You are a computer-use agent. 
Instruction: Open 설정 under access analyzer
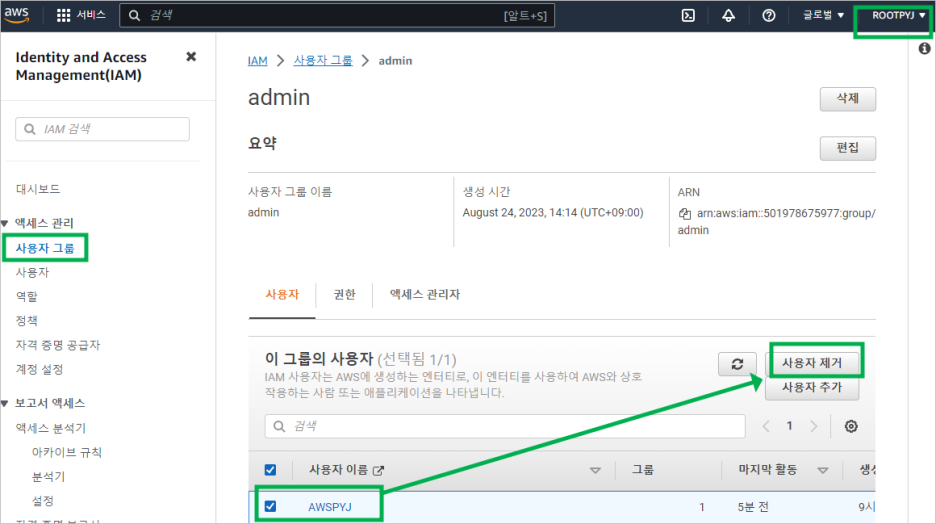pos(42,501)
